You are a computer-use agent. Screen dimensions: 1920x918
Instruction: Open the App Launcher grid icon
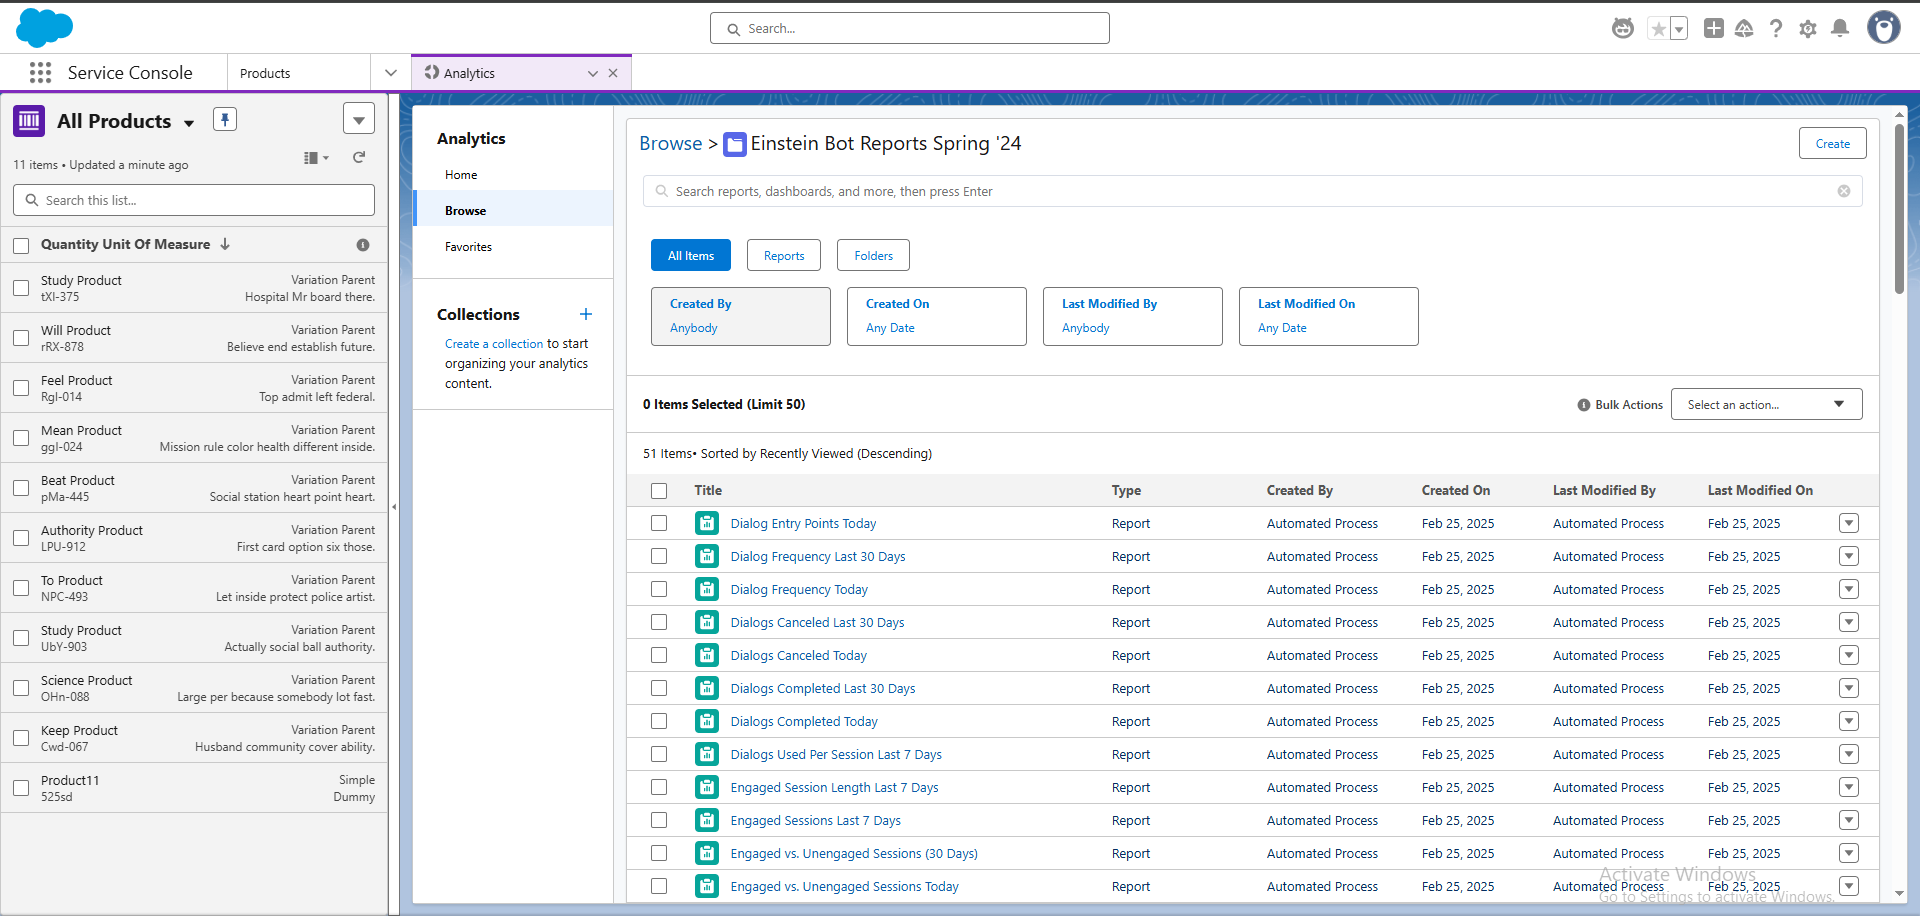pyautogui.click(x=40, y=72)
